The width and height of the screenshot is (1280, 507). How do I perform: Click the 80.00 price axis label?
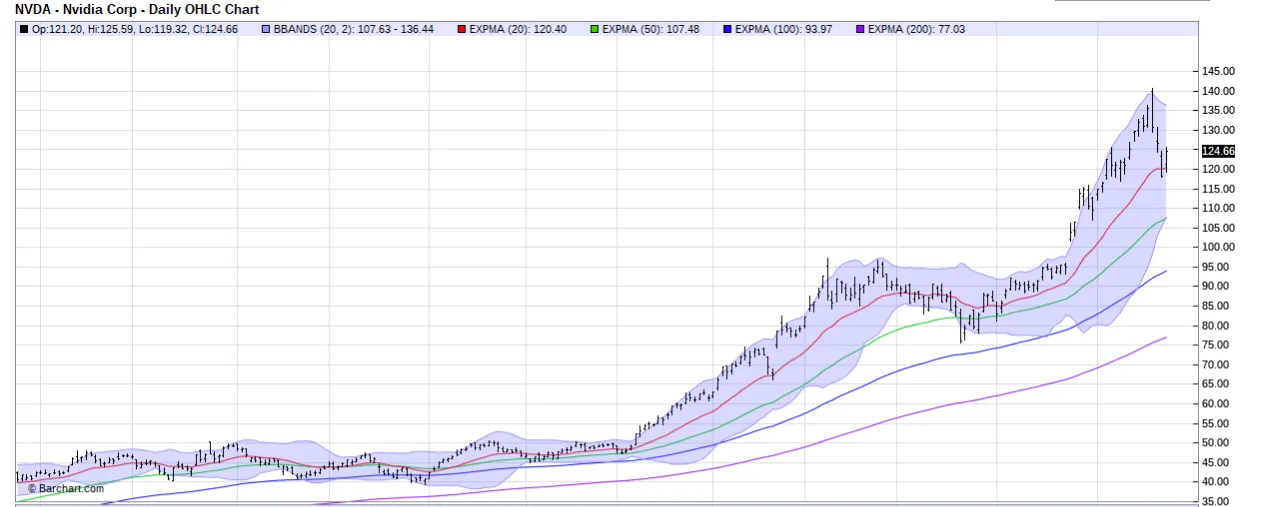pos(1218,326)
